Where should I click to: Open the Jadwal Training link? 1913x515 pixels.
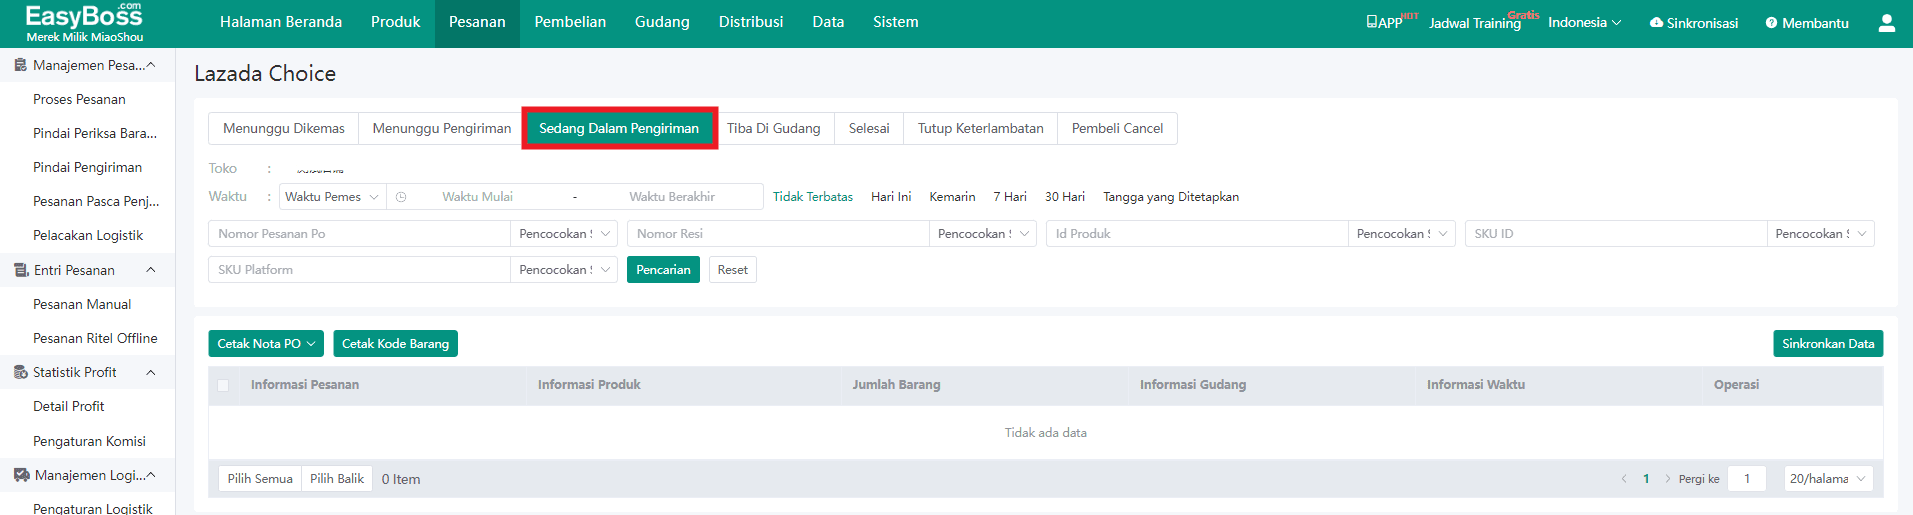pos(1475,22)
